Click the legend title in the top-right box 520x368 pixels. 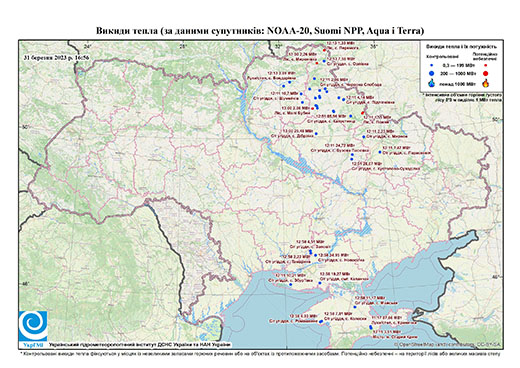click(462, 47)
